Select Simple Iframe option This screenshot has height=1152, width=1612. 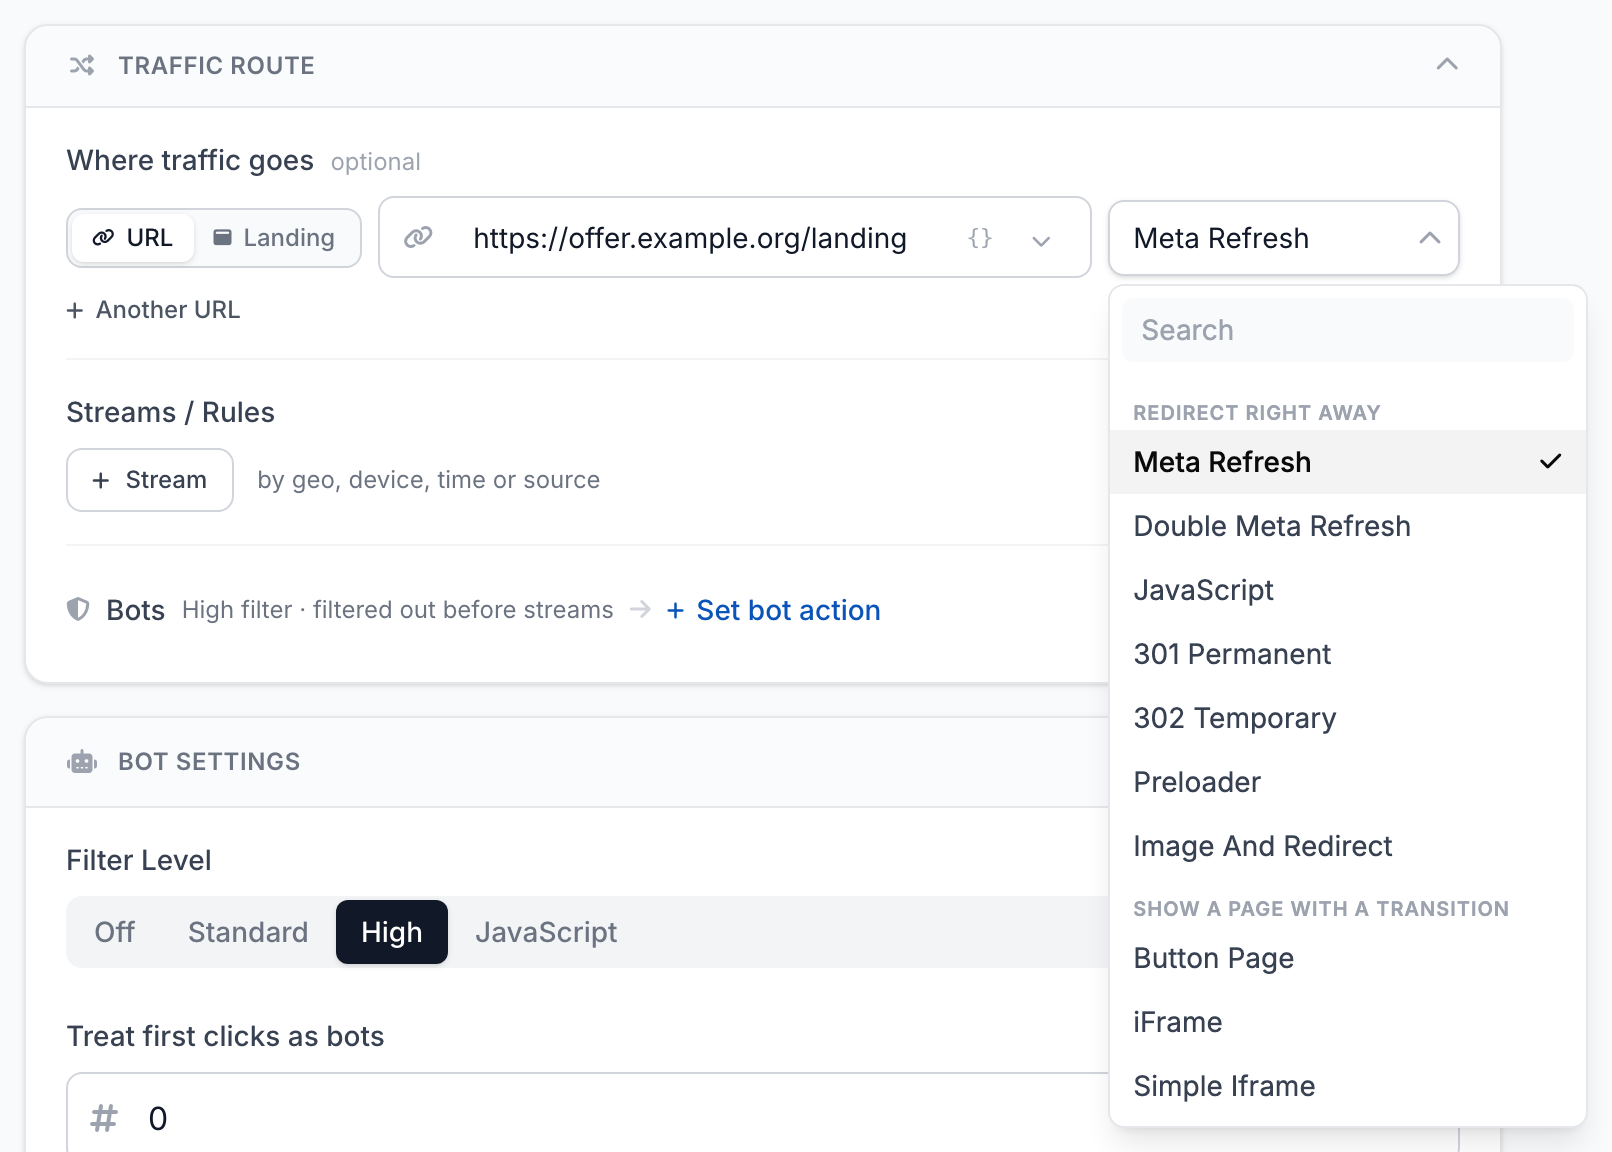pyautogui.click(x=1348, y=1086)
